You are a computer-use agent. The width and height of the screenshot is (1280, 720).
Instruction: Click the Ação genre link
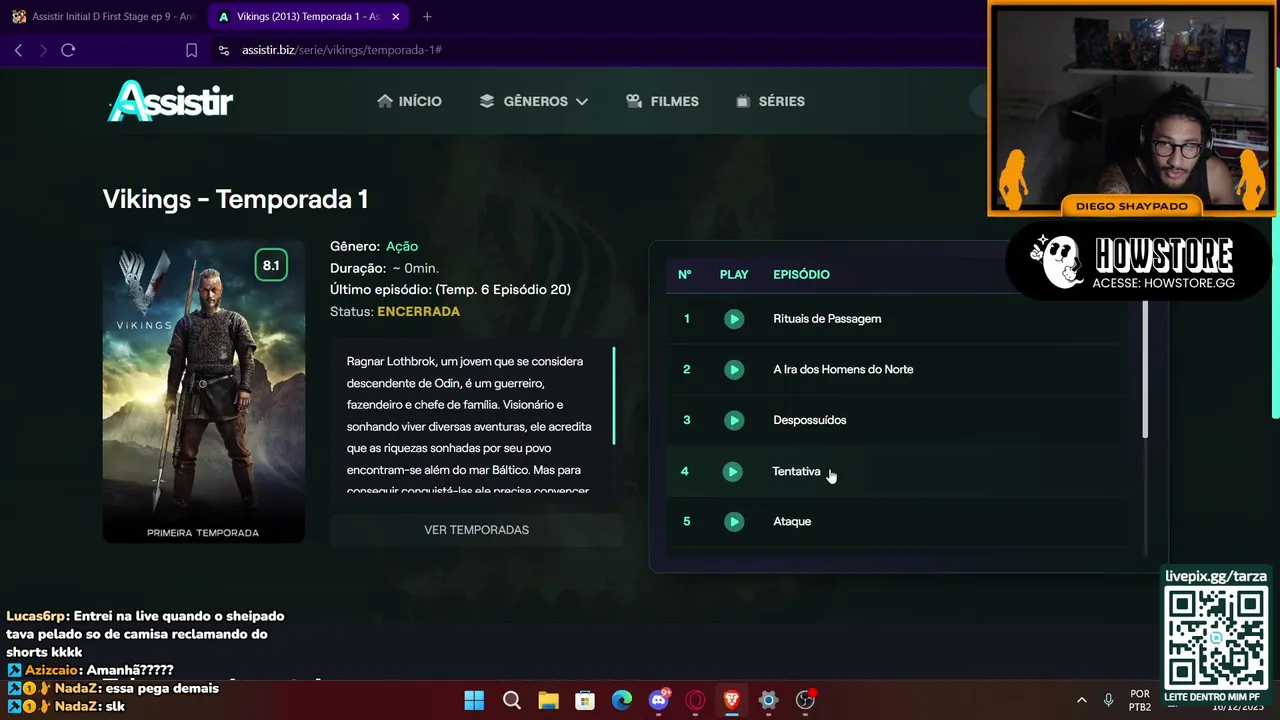pos(402,246)
